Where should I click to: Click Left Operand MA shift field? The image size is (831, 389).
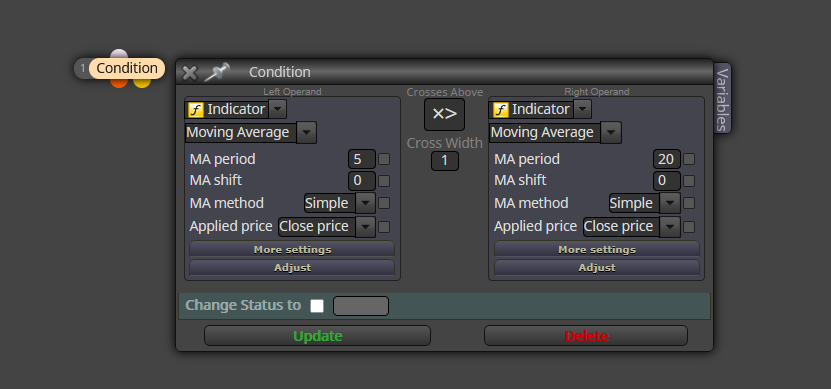click(362, 181)
